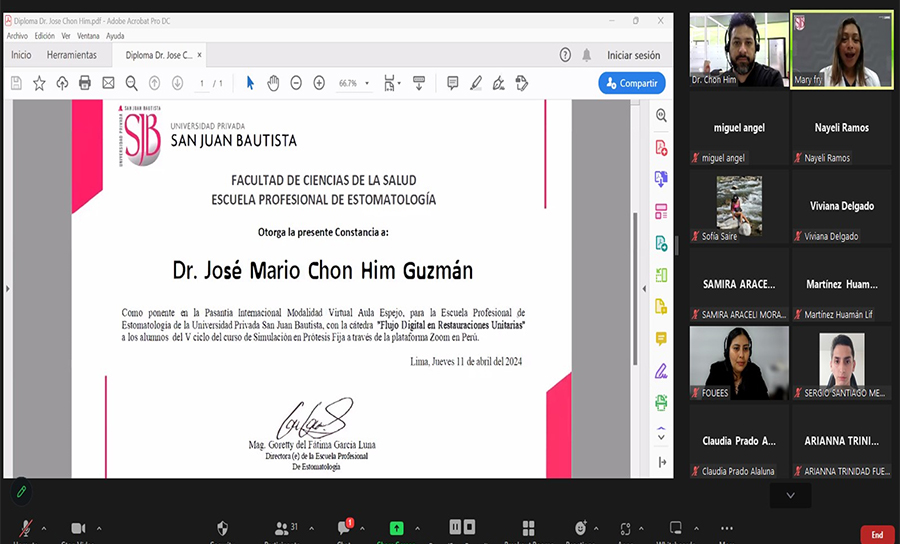900x544 pixels.
Task: End the Zoom meeting
Action: click(877, 535)
